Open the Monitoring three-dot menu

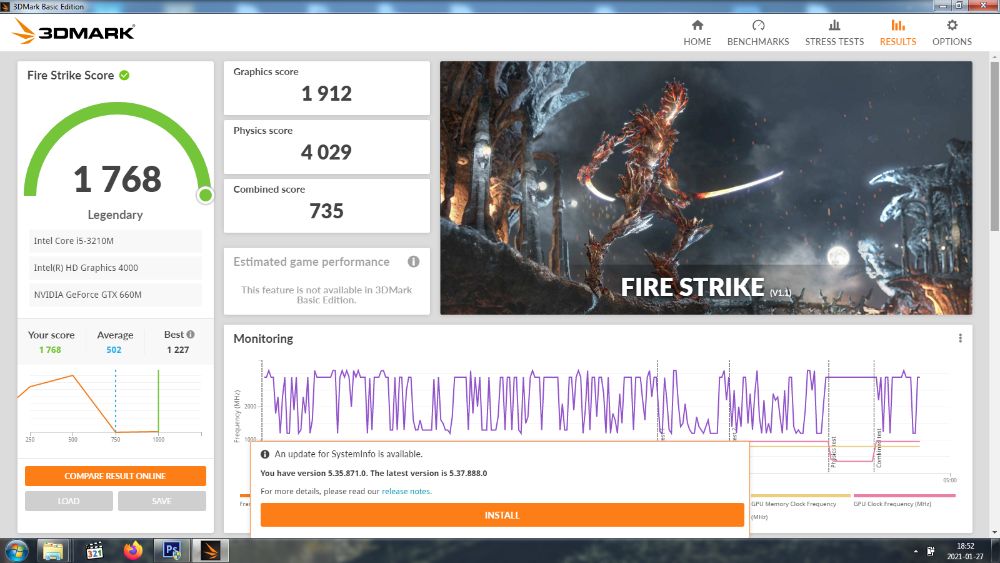[x=960, y=339]
